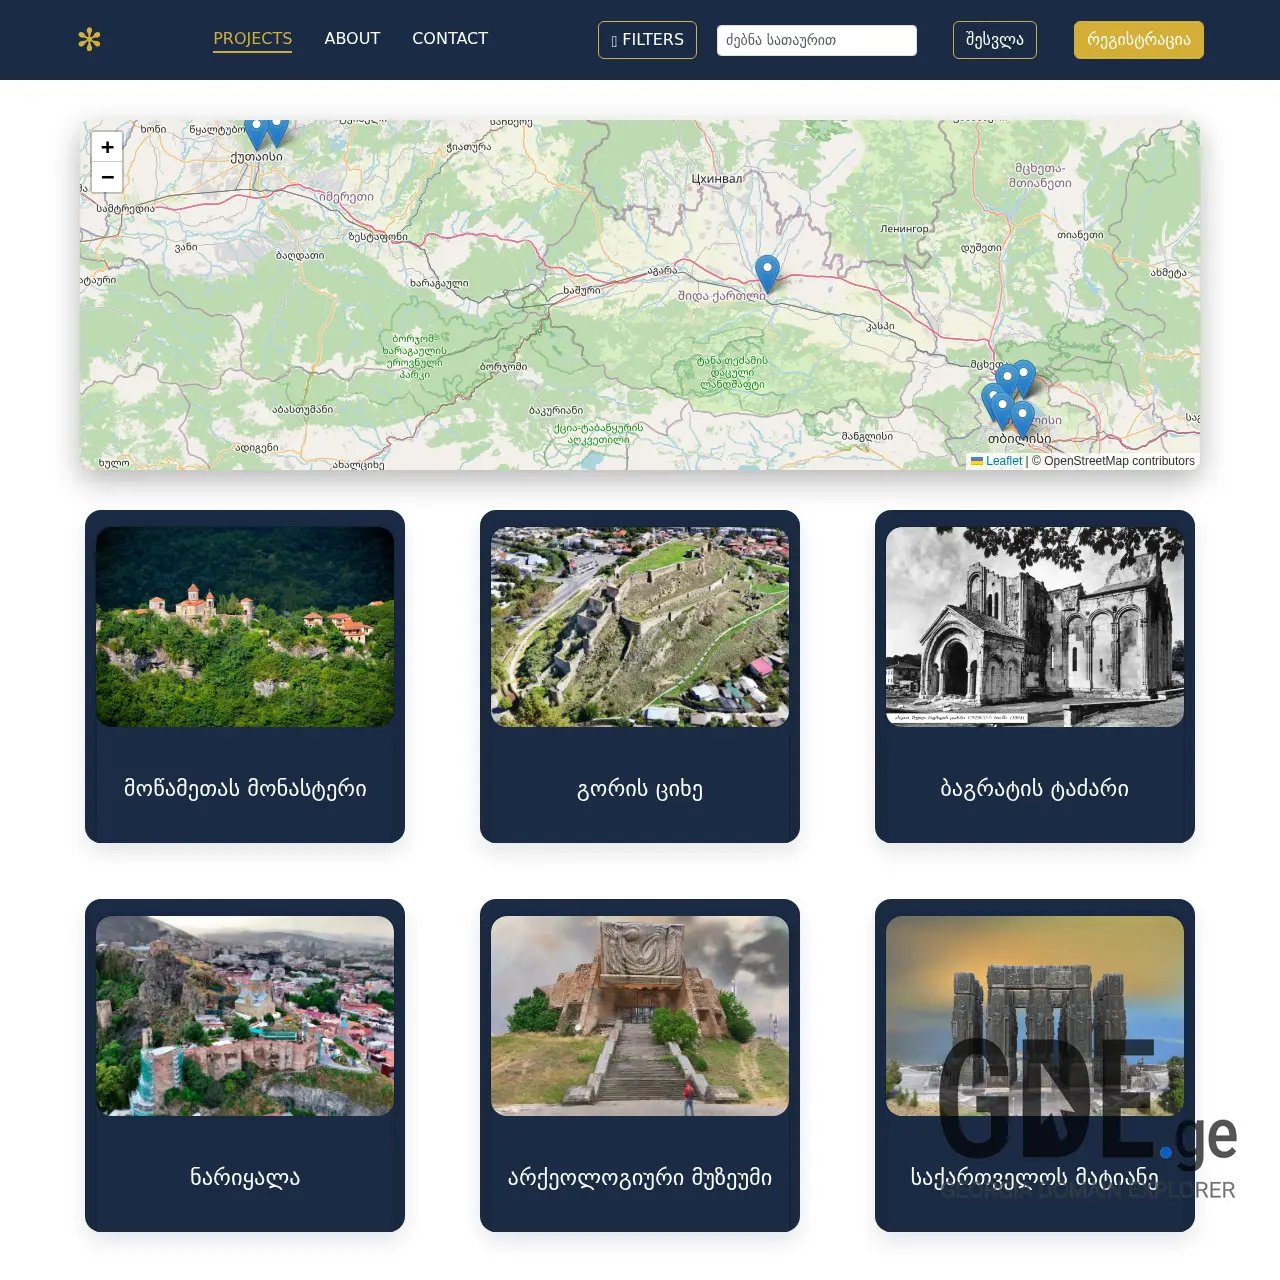Click the შესვლა login button
The image size is (1280, 1280).
coord(994,40)
